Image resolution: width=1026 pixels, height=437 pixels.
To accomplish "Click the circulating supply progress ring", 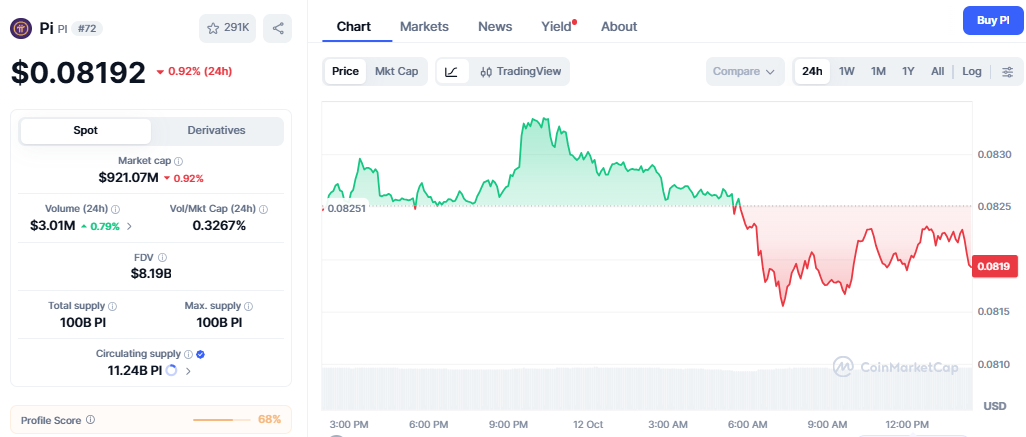I will (x=172, y=371).
